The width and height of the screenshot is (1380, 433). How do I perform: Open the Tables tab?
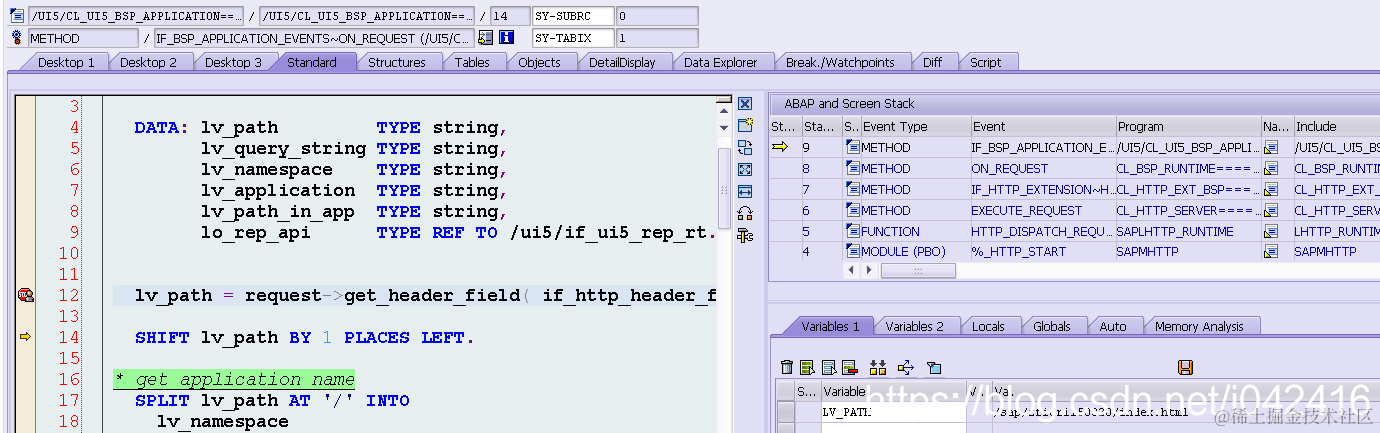[x=472, y=62]
